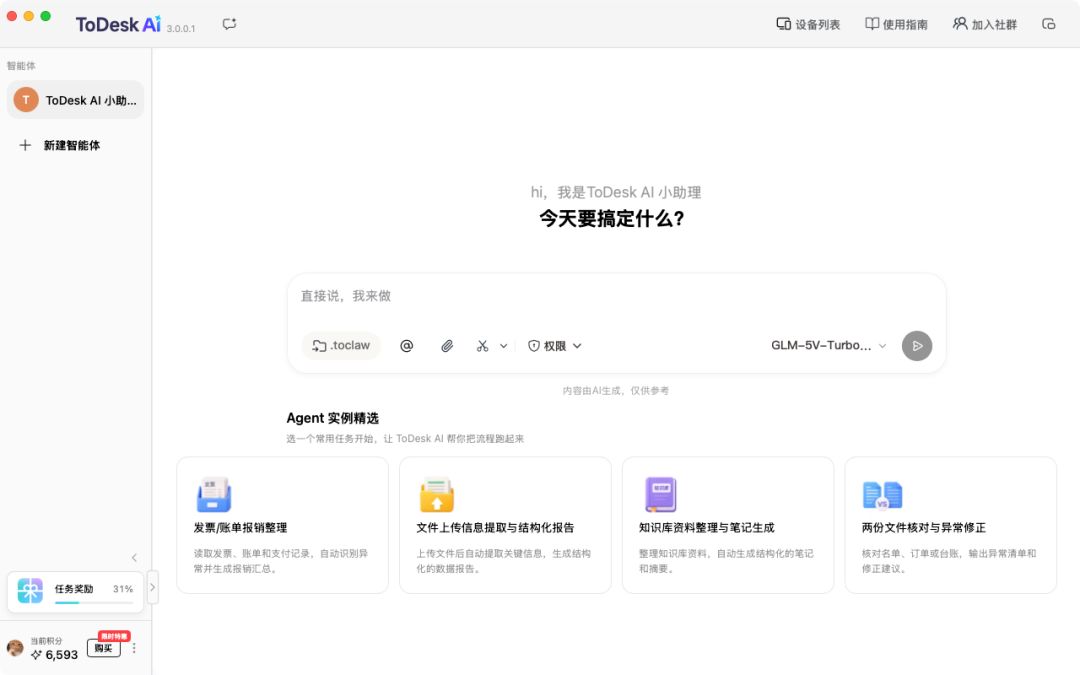
Task: Open the 两份文件核对与异常修正 card
Action: click(x=951, y=525)
